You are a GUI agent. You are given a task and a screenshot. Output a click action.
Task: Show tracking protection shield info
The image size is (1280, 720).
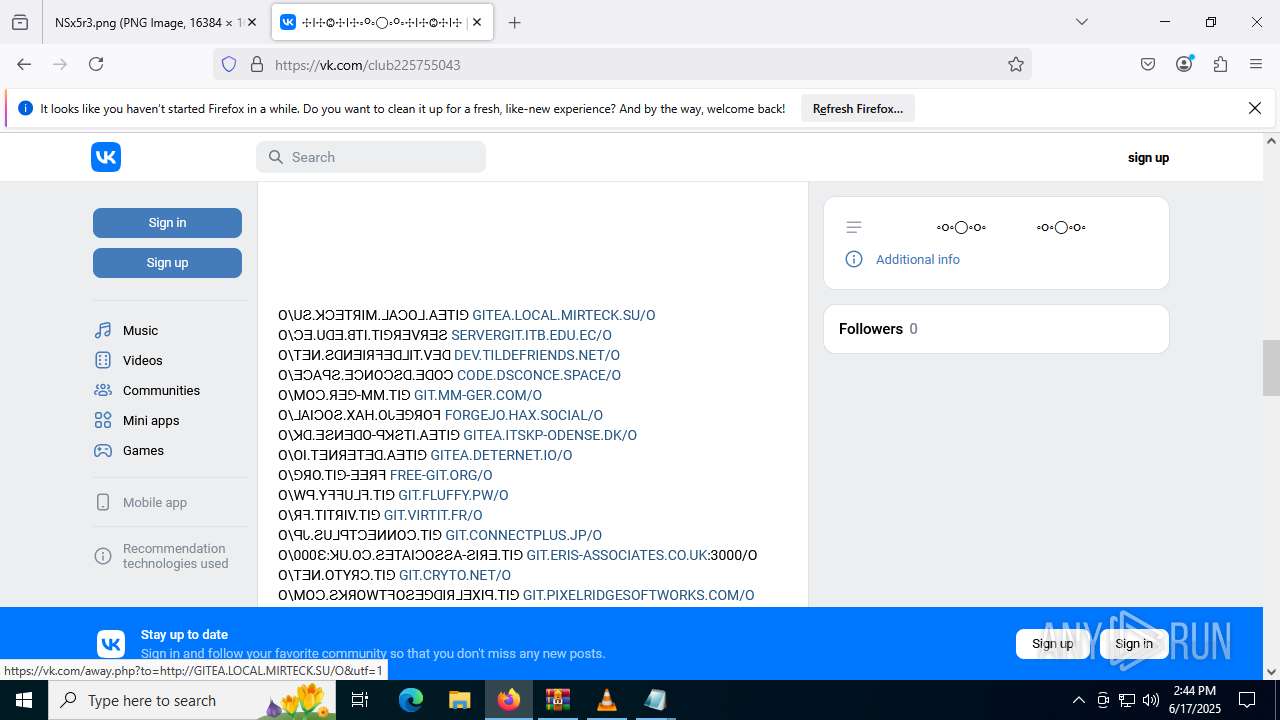click(229, 64)
